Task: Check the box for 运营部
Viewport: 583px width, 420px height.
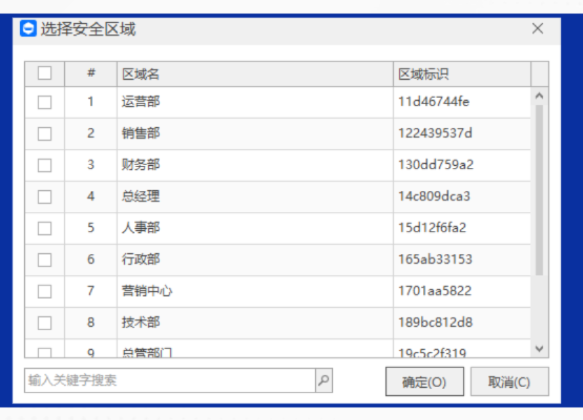Action: (x=45, y=102)
